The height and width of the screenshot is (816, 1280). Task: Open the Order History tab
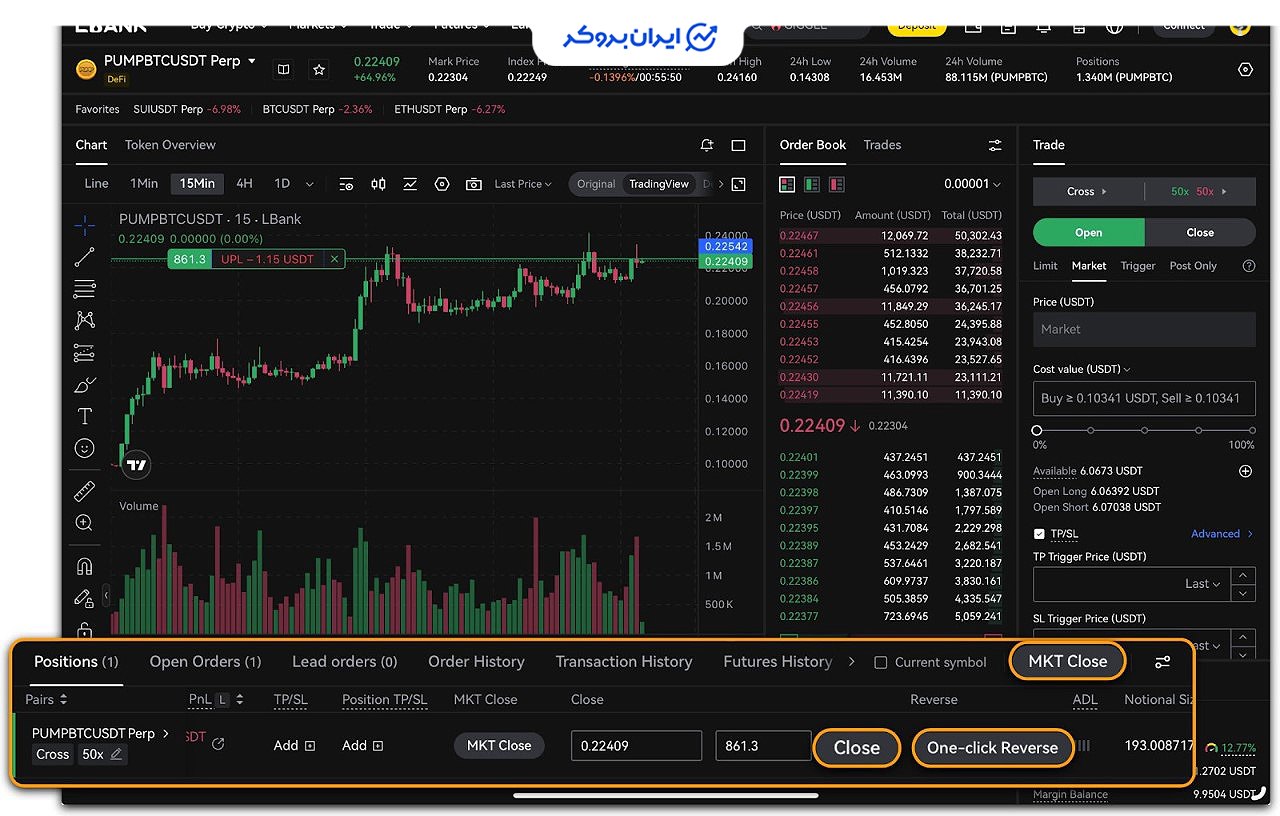(476, 662)
